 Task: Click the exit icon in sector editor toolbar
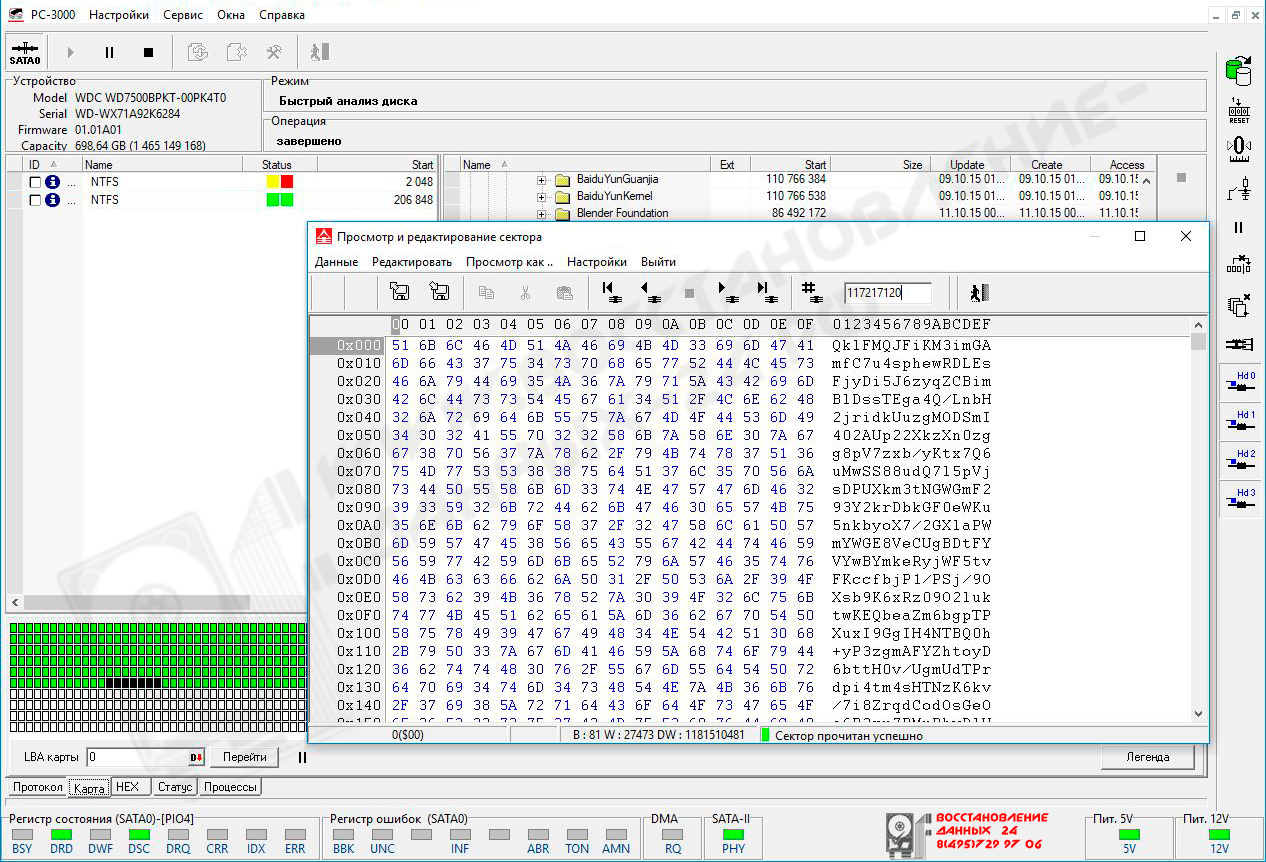click(978, 292)
